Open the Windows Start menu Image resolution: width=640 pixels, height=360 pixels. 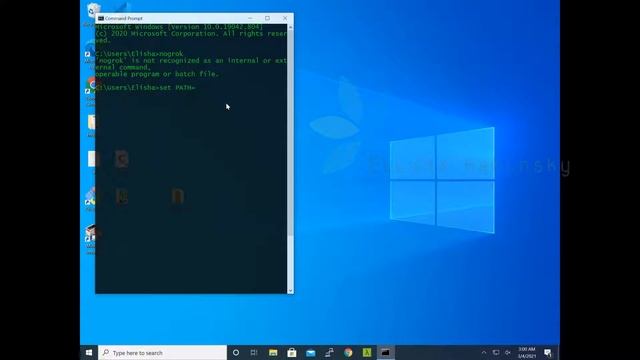pyautogui.click(x=89, y=353)
